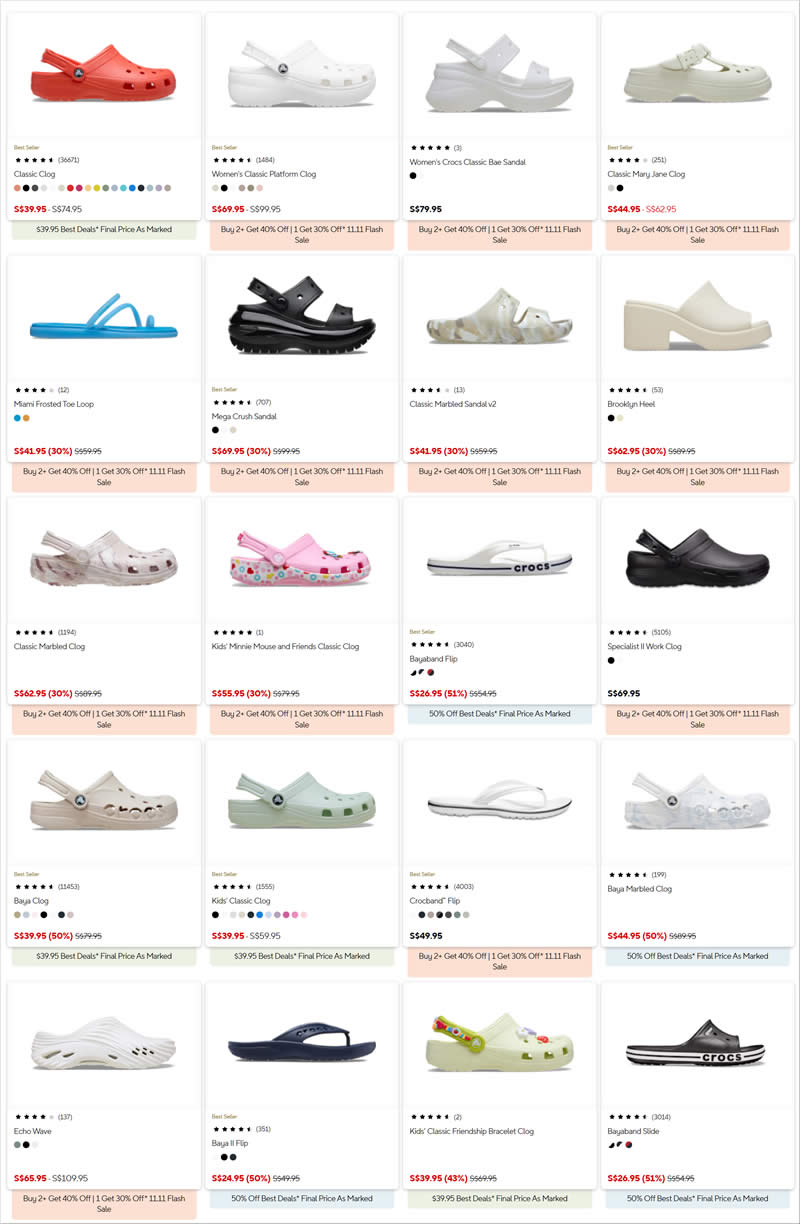Image resolution: width=800 pixels, height=1224 pixels.
Task: View the navy Baya II Flip image
Action: pos(302,1045)
